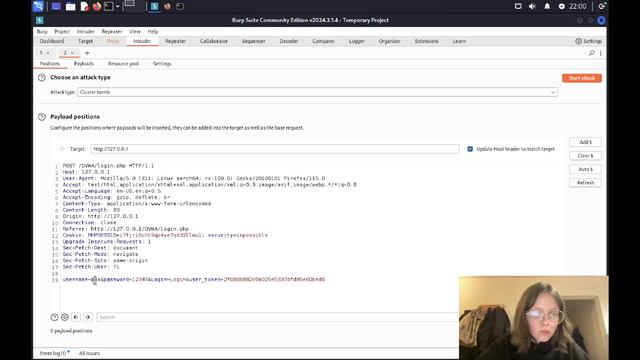Open the Project menu
This screenshot has height=360, width=640.
[62, 31]
